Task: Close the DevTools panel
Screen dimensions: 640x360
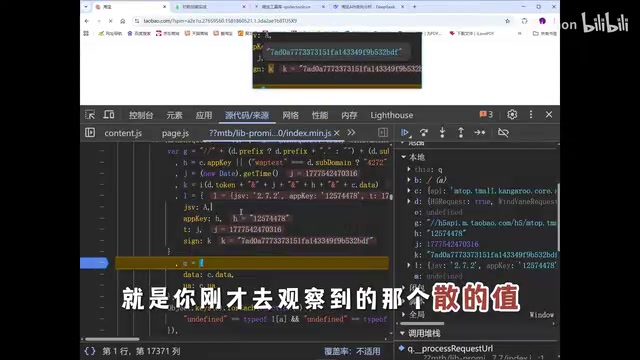Action: pos(549,115)
